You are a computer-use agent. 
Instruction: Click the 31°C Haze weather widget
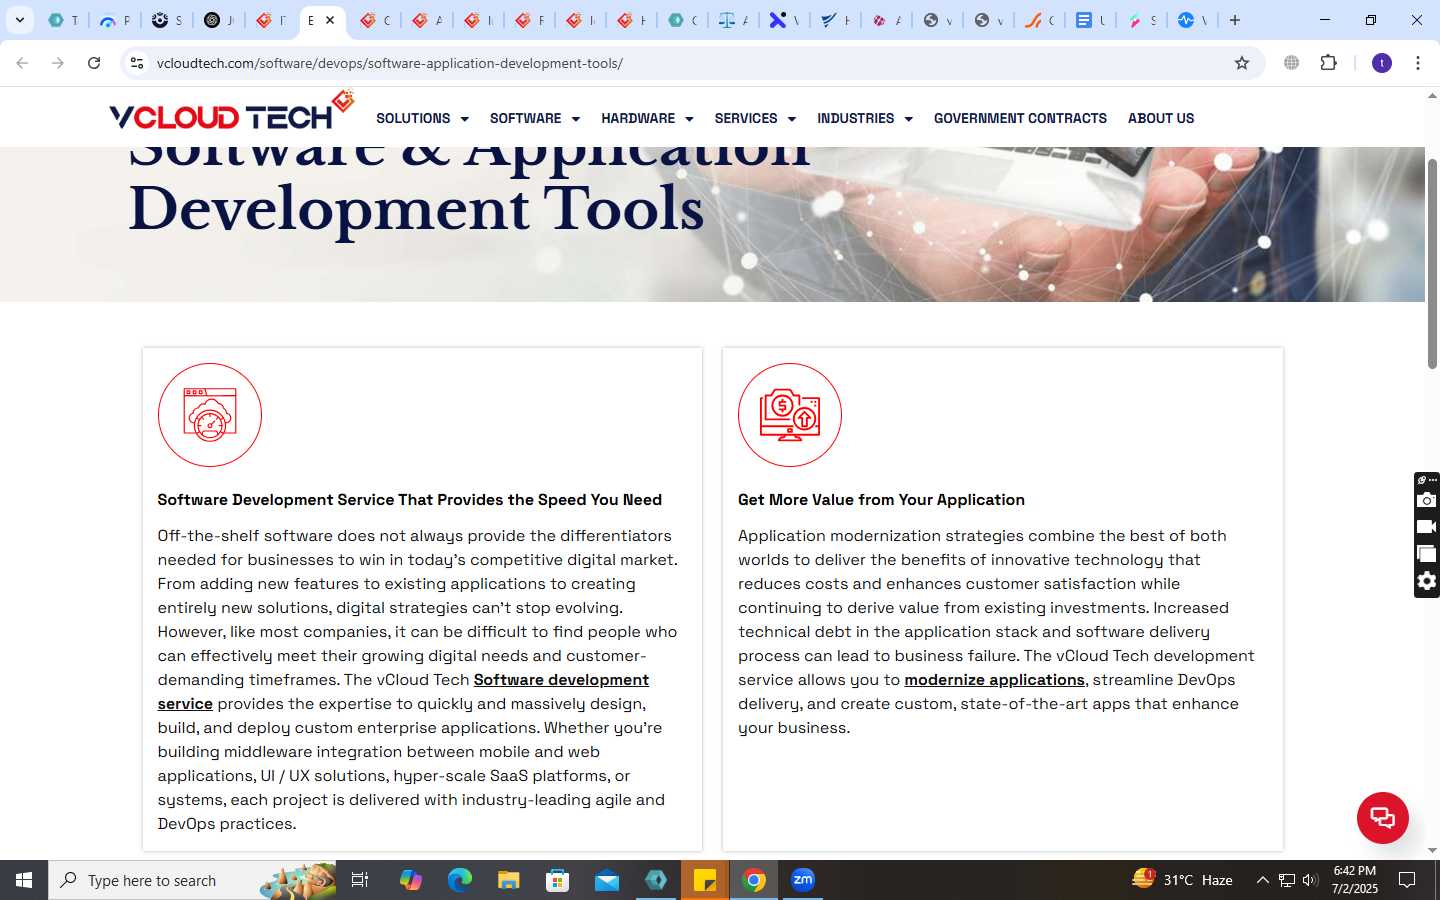(x=1182, y=880)
